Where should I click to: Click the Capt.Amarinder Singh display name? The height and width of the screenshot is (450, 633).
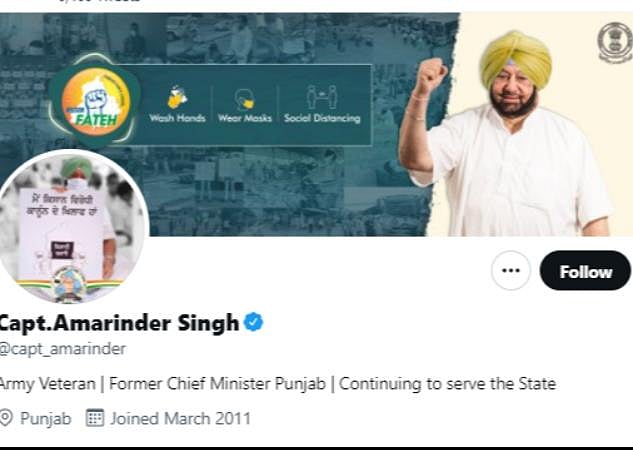[x=119, y=323]
